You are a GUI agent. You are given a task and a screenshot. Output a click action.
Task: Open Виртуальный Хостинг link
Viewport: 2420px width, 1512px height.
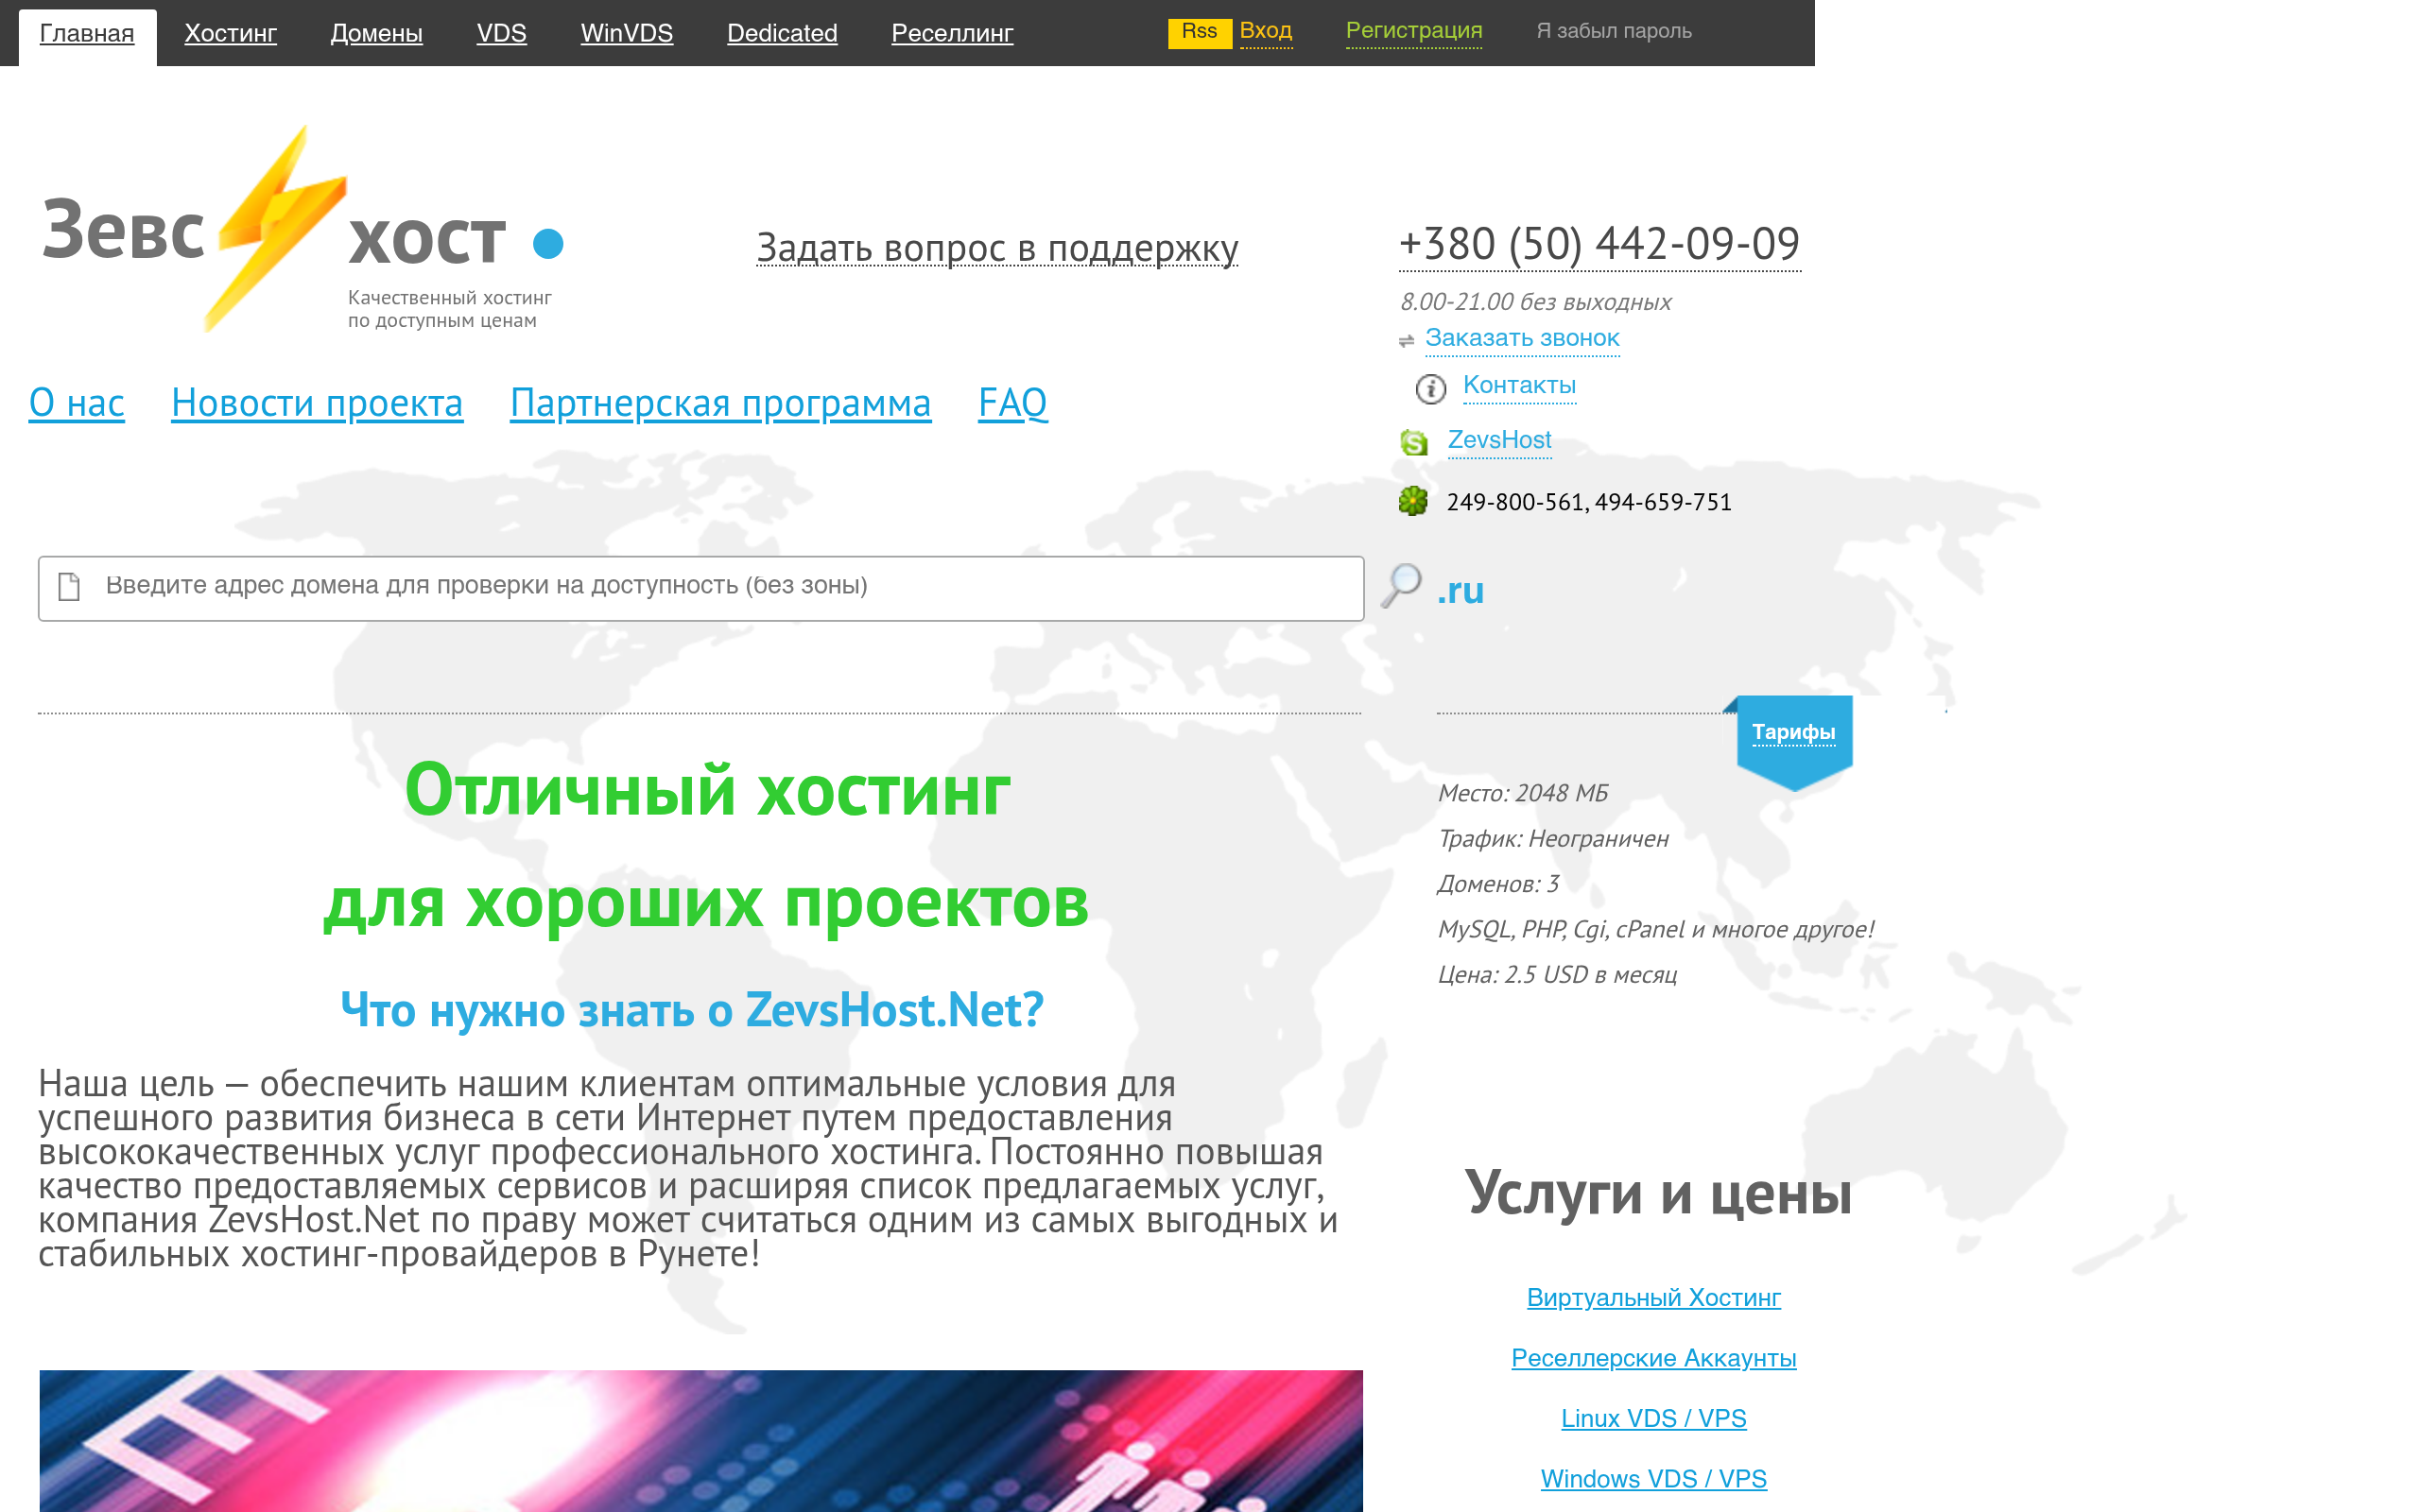pos(1653,1298)
